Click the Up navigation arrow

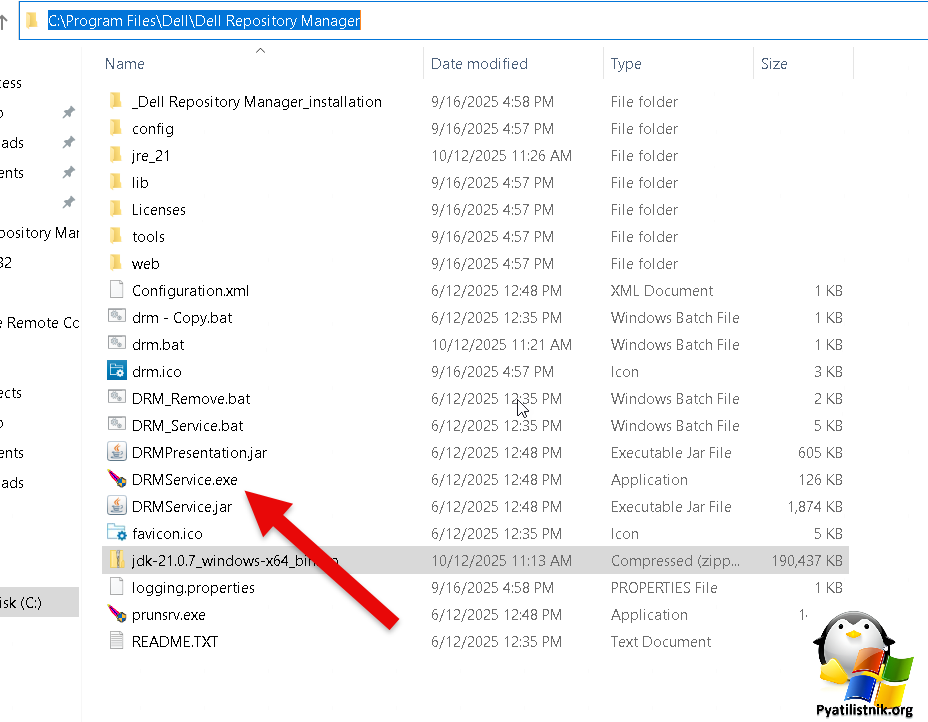[x=4, y=21]
